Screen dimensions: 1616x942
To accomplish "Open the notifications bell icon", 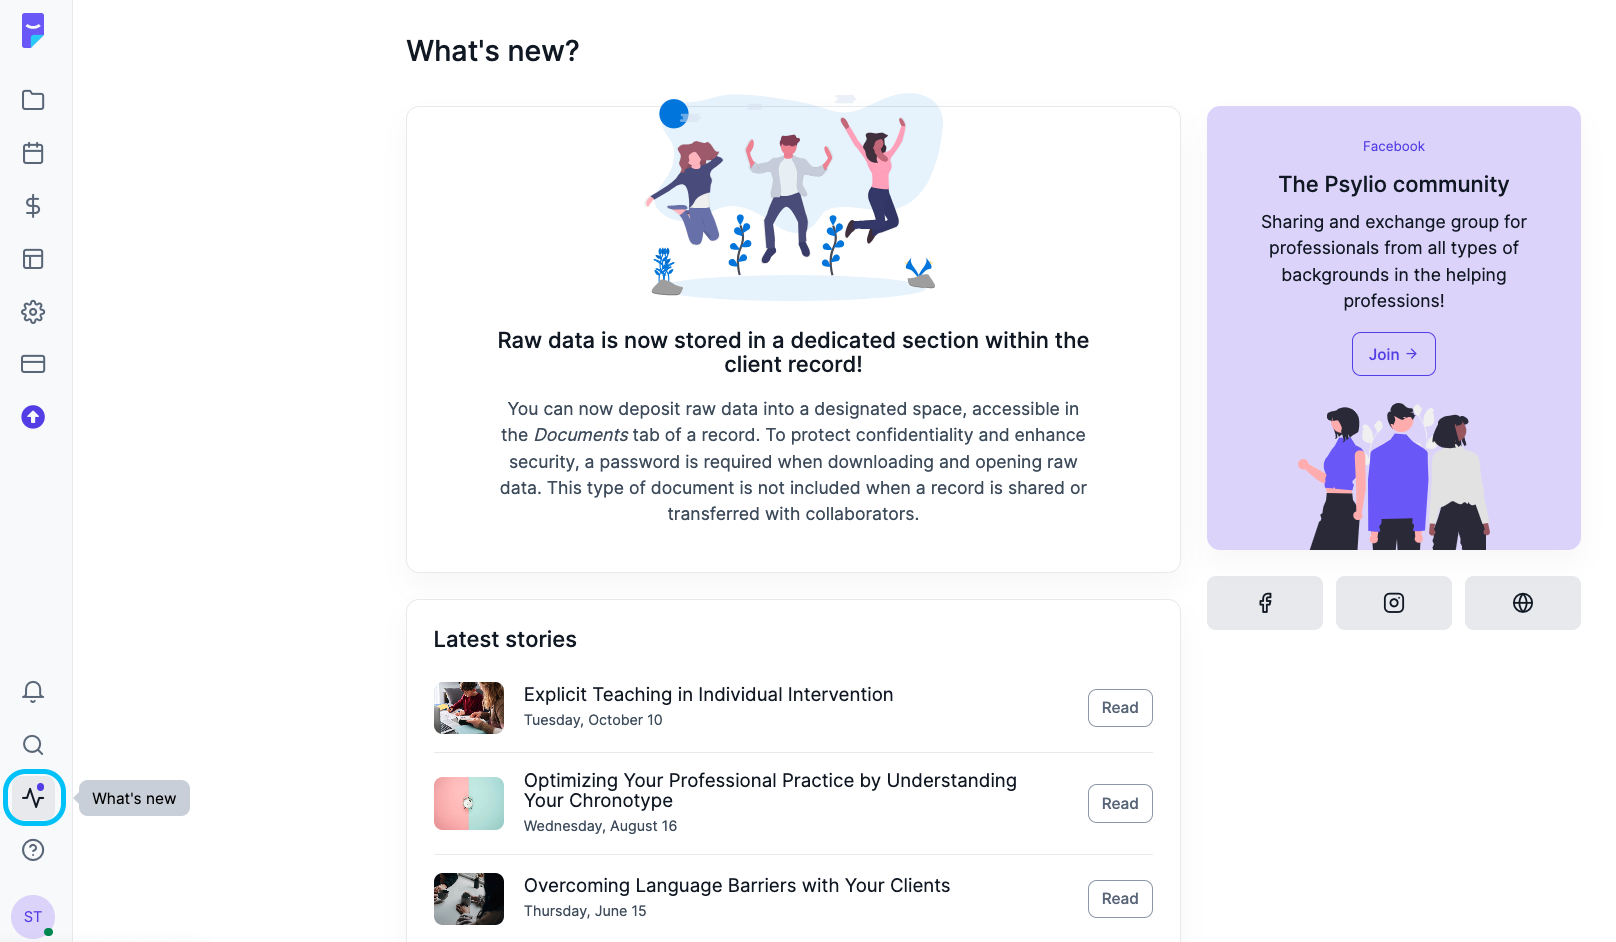I will click(33, 692).
